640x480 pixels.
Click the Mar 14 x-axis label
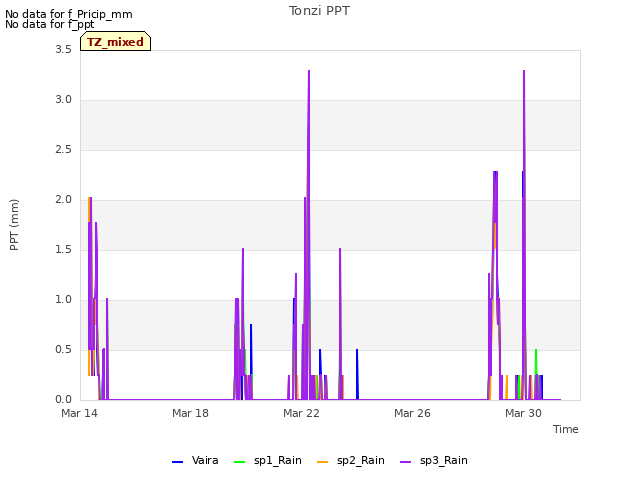(79, 413)
